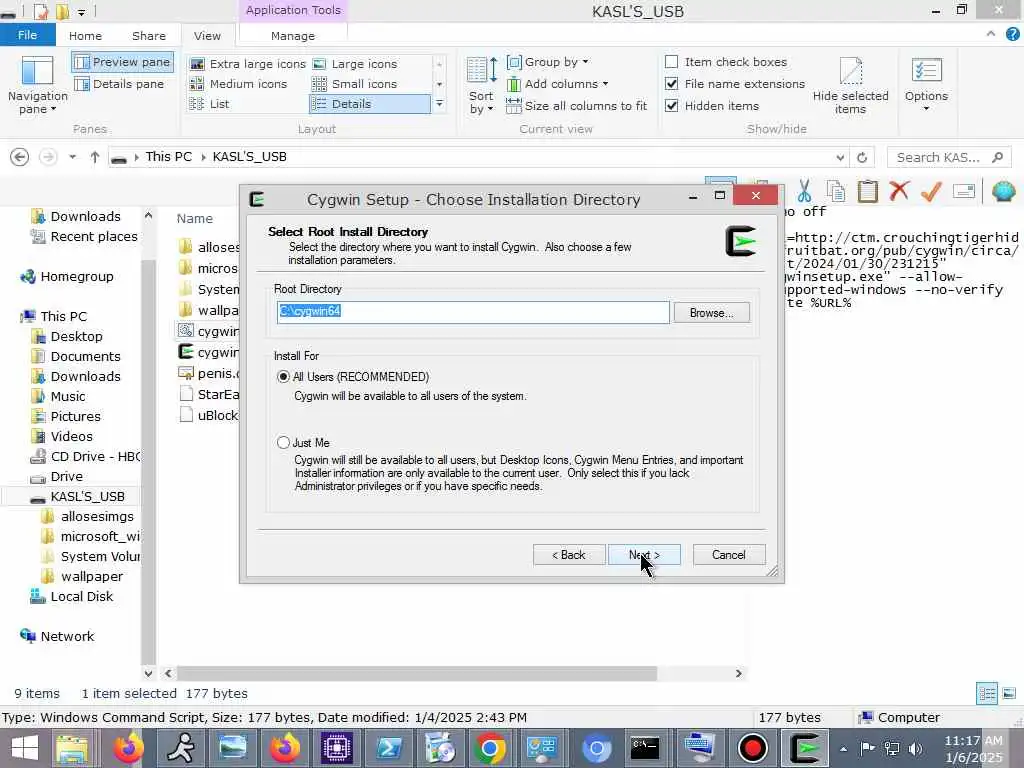The width and height of the screenshot is (1024, 768).
Task: Switch to large thumbnails view icon in status bar
Action: (1009, 694)
